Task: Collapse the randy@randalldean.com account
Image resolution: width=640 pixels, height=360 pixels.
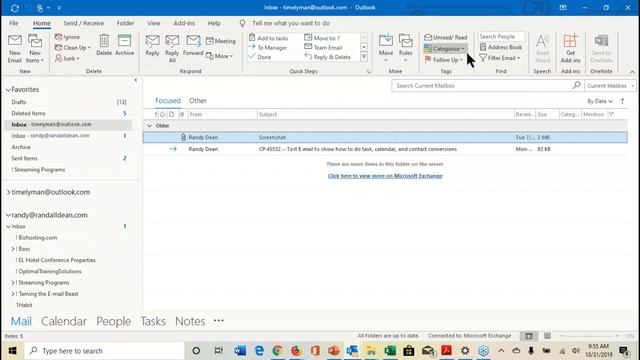Action: [x=8, y=215]
